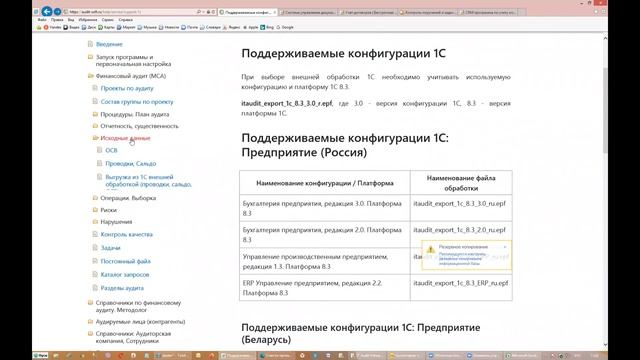
Task: Open the Избранное menu
Action: pos(88,20)
